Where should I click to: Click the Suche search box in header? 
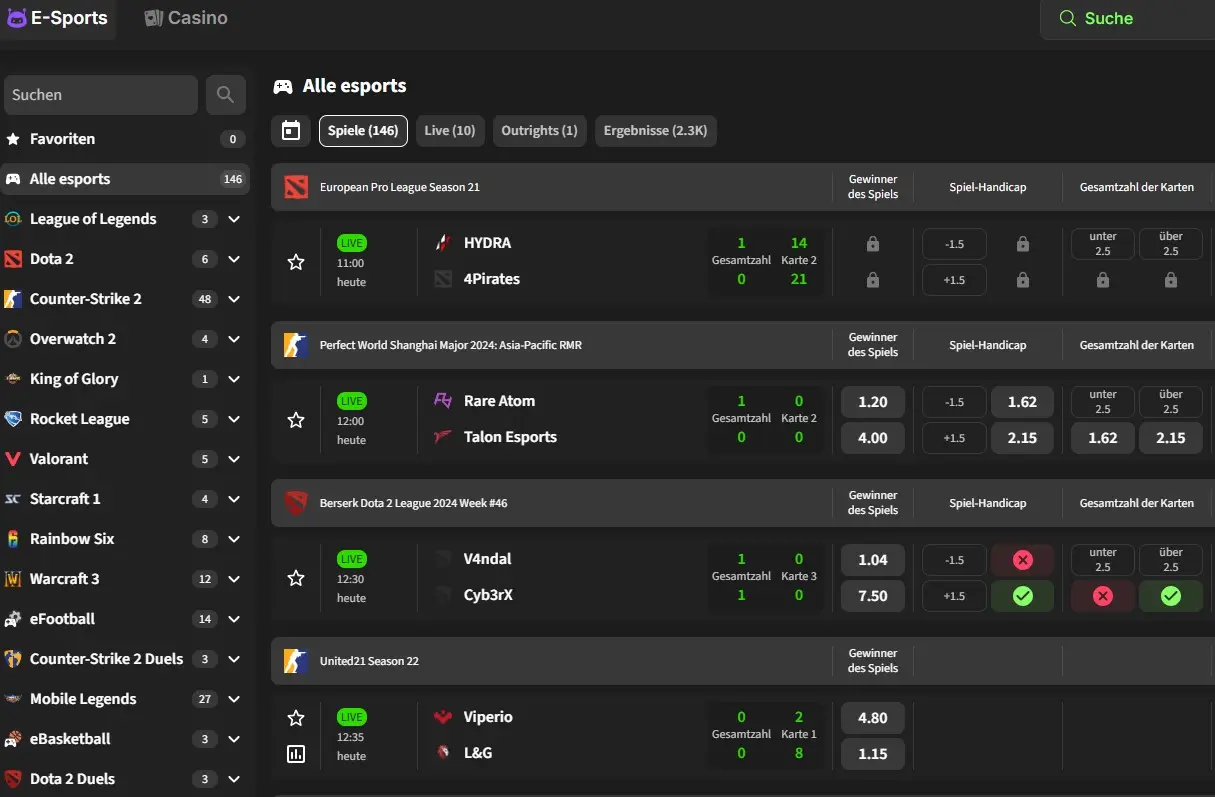[x=1128, y=19]
